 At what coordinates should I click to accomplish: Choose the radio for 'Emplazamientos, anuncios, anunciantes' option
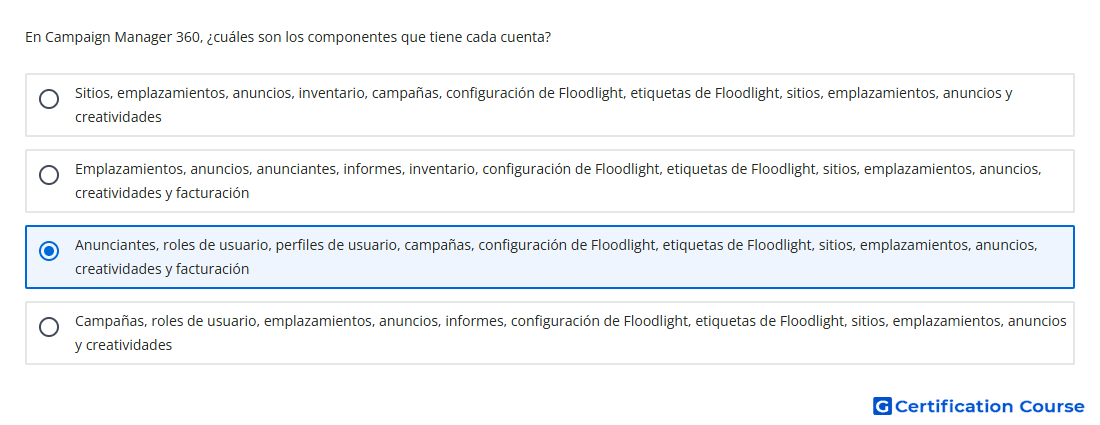point(49,175)
